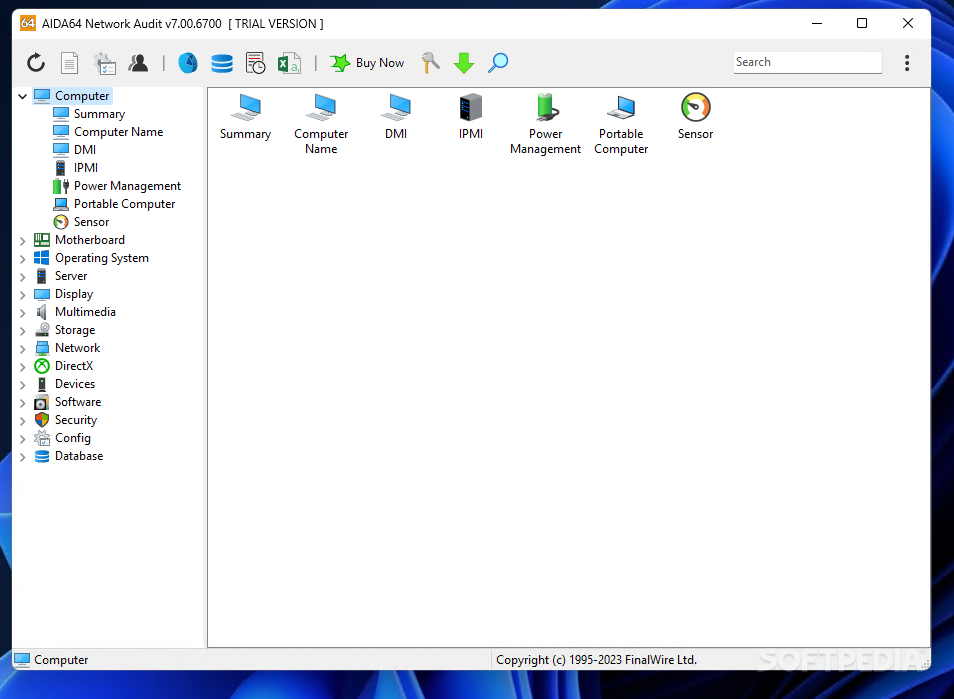954x699 pixels.
Task: Expand the Storage tree node
Action: [23, 331]
